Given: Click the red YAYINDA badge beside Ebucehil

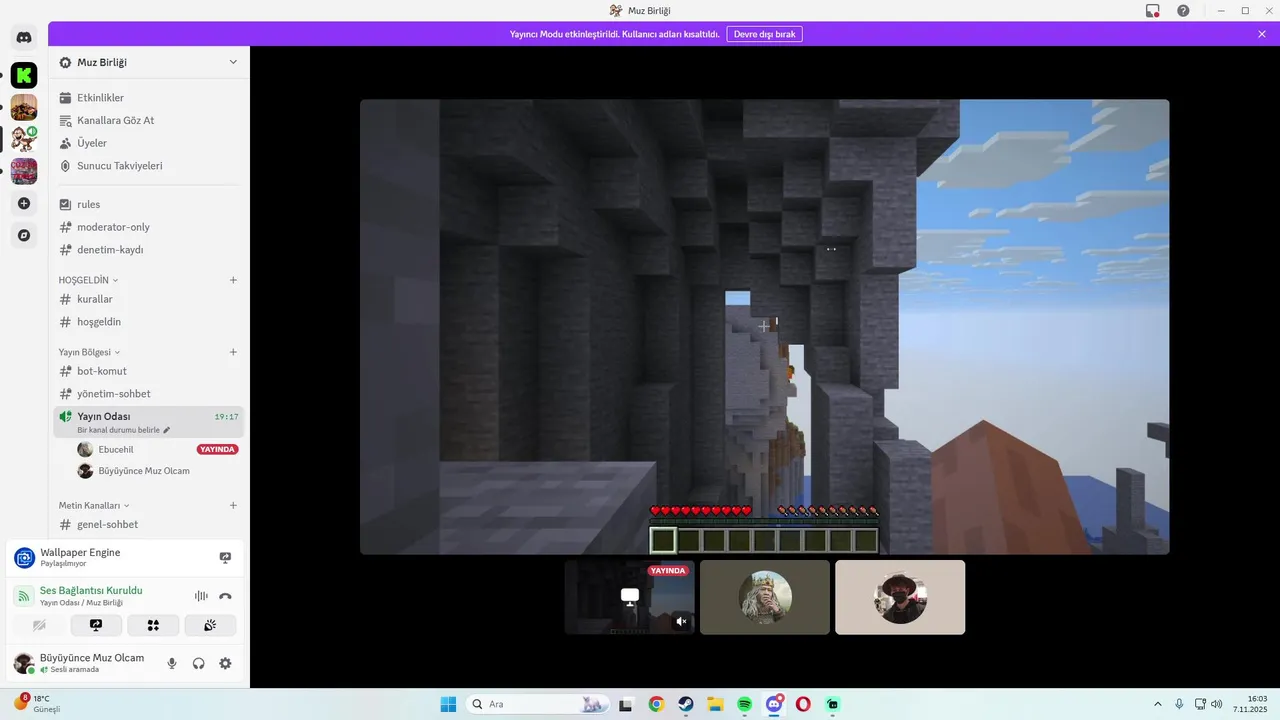Looking at the screenshot, I should (217, 450).
